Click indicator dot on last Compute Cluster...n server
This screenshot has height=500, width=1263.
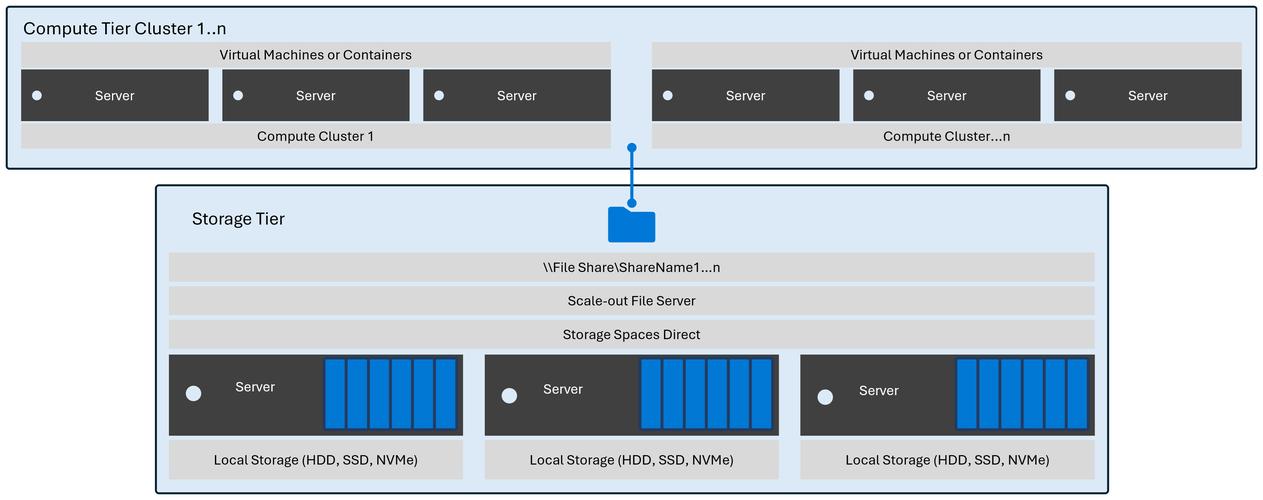(x=1070, y=96)
